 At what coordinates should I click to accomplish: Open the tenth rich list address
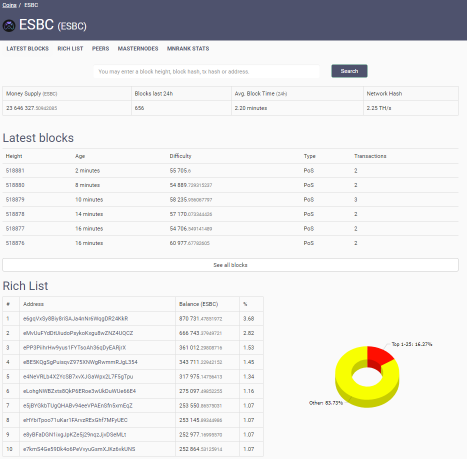[x=79, y=449]
